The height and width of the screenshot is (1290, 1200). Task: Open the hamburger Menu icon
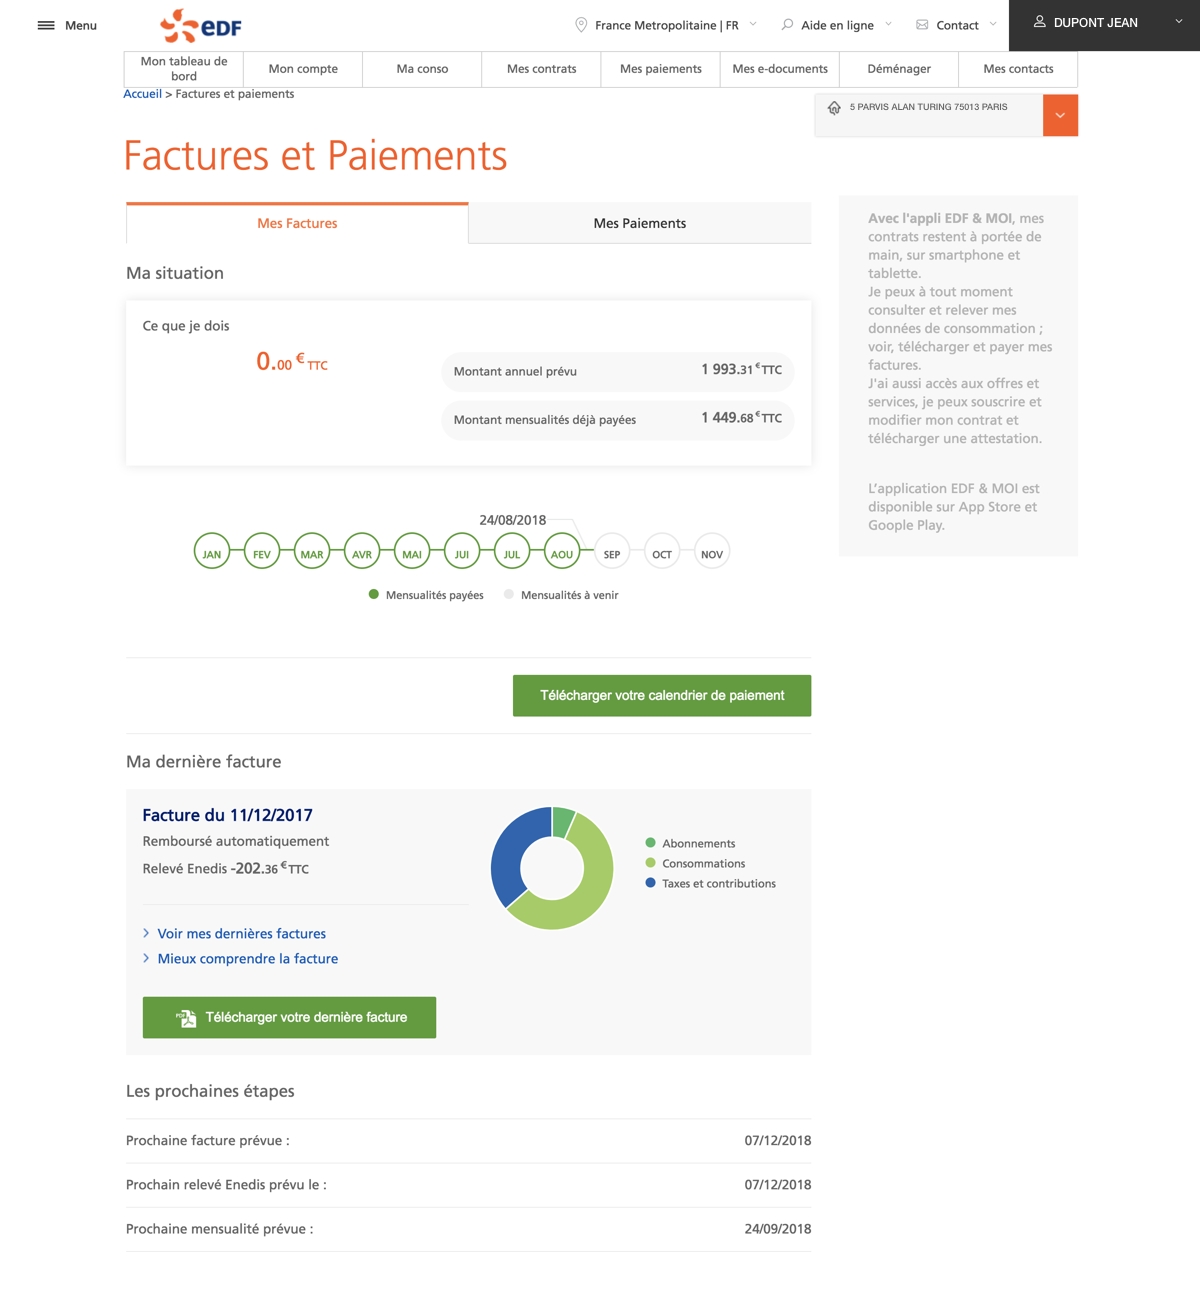46,25
